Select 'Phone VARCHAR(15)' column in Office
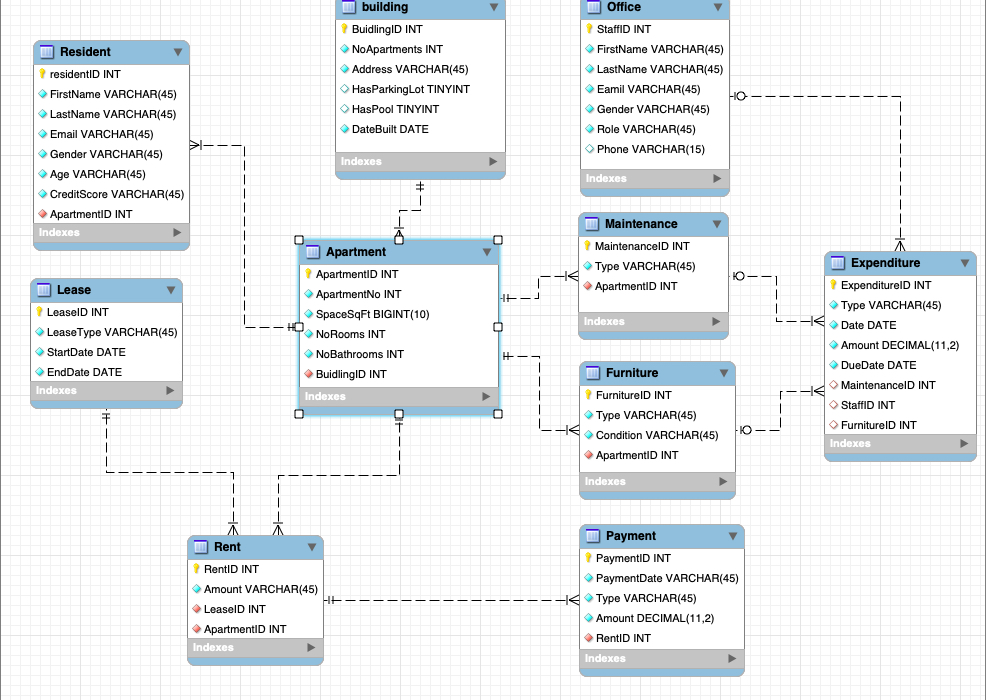The image size is (986, 700). point(655,149)
